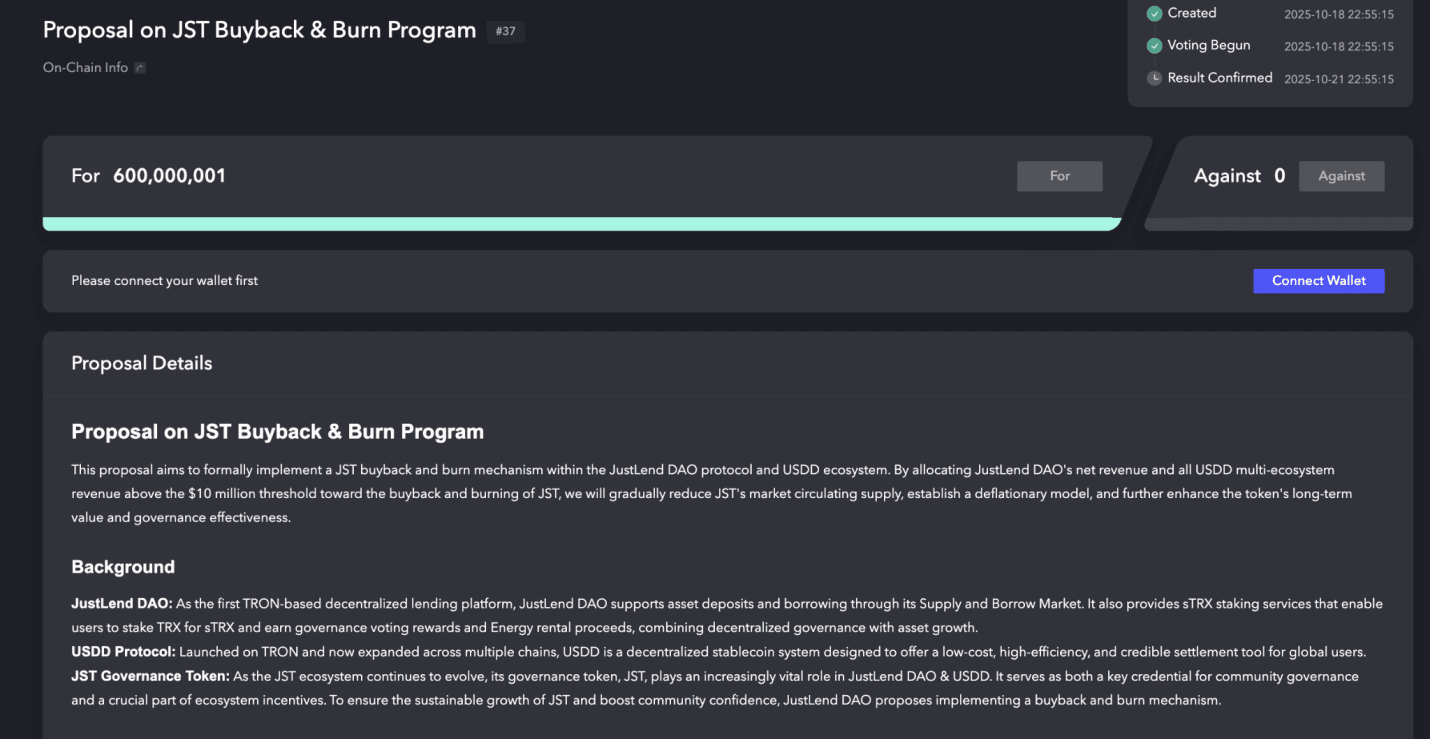Image resolution: width=1430 pixels, height=739 pixels.
Task: Click the 600,000,001 For vote count
Action: coord(169,176)
